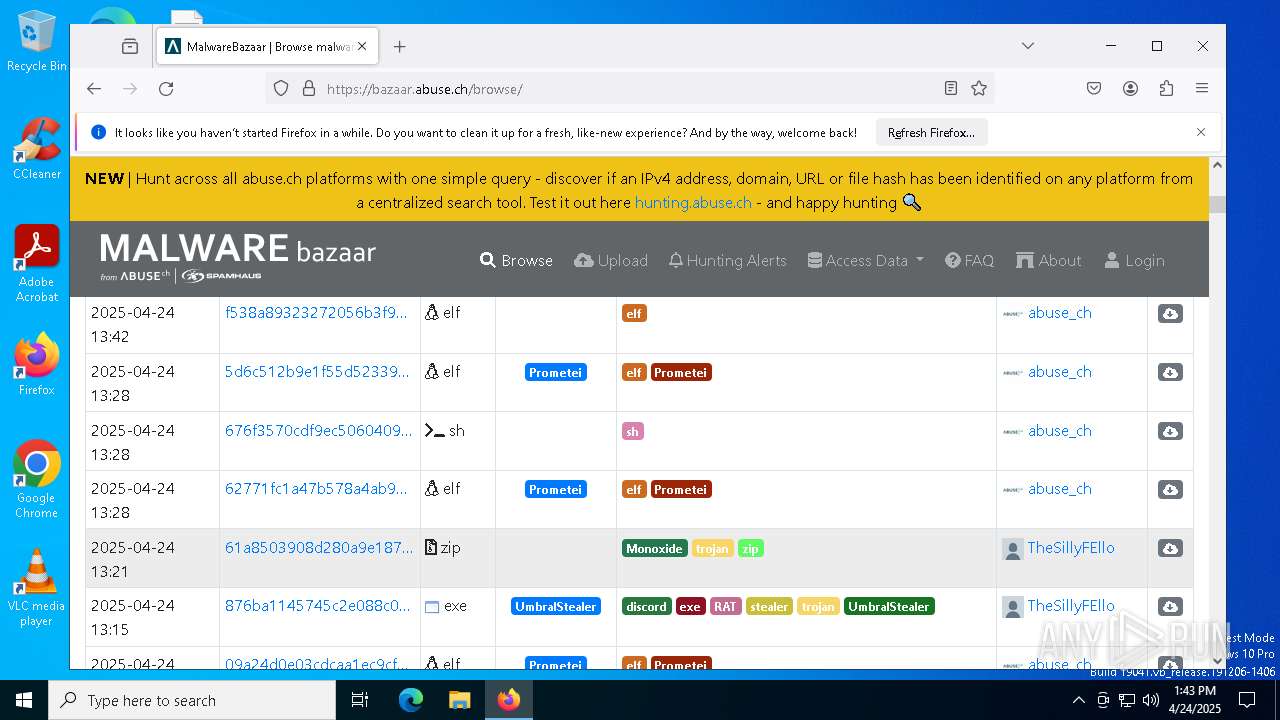
Task: Click the Firefox reload page icon
Action: [166, 89]
